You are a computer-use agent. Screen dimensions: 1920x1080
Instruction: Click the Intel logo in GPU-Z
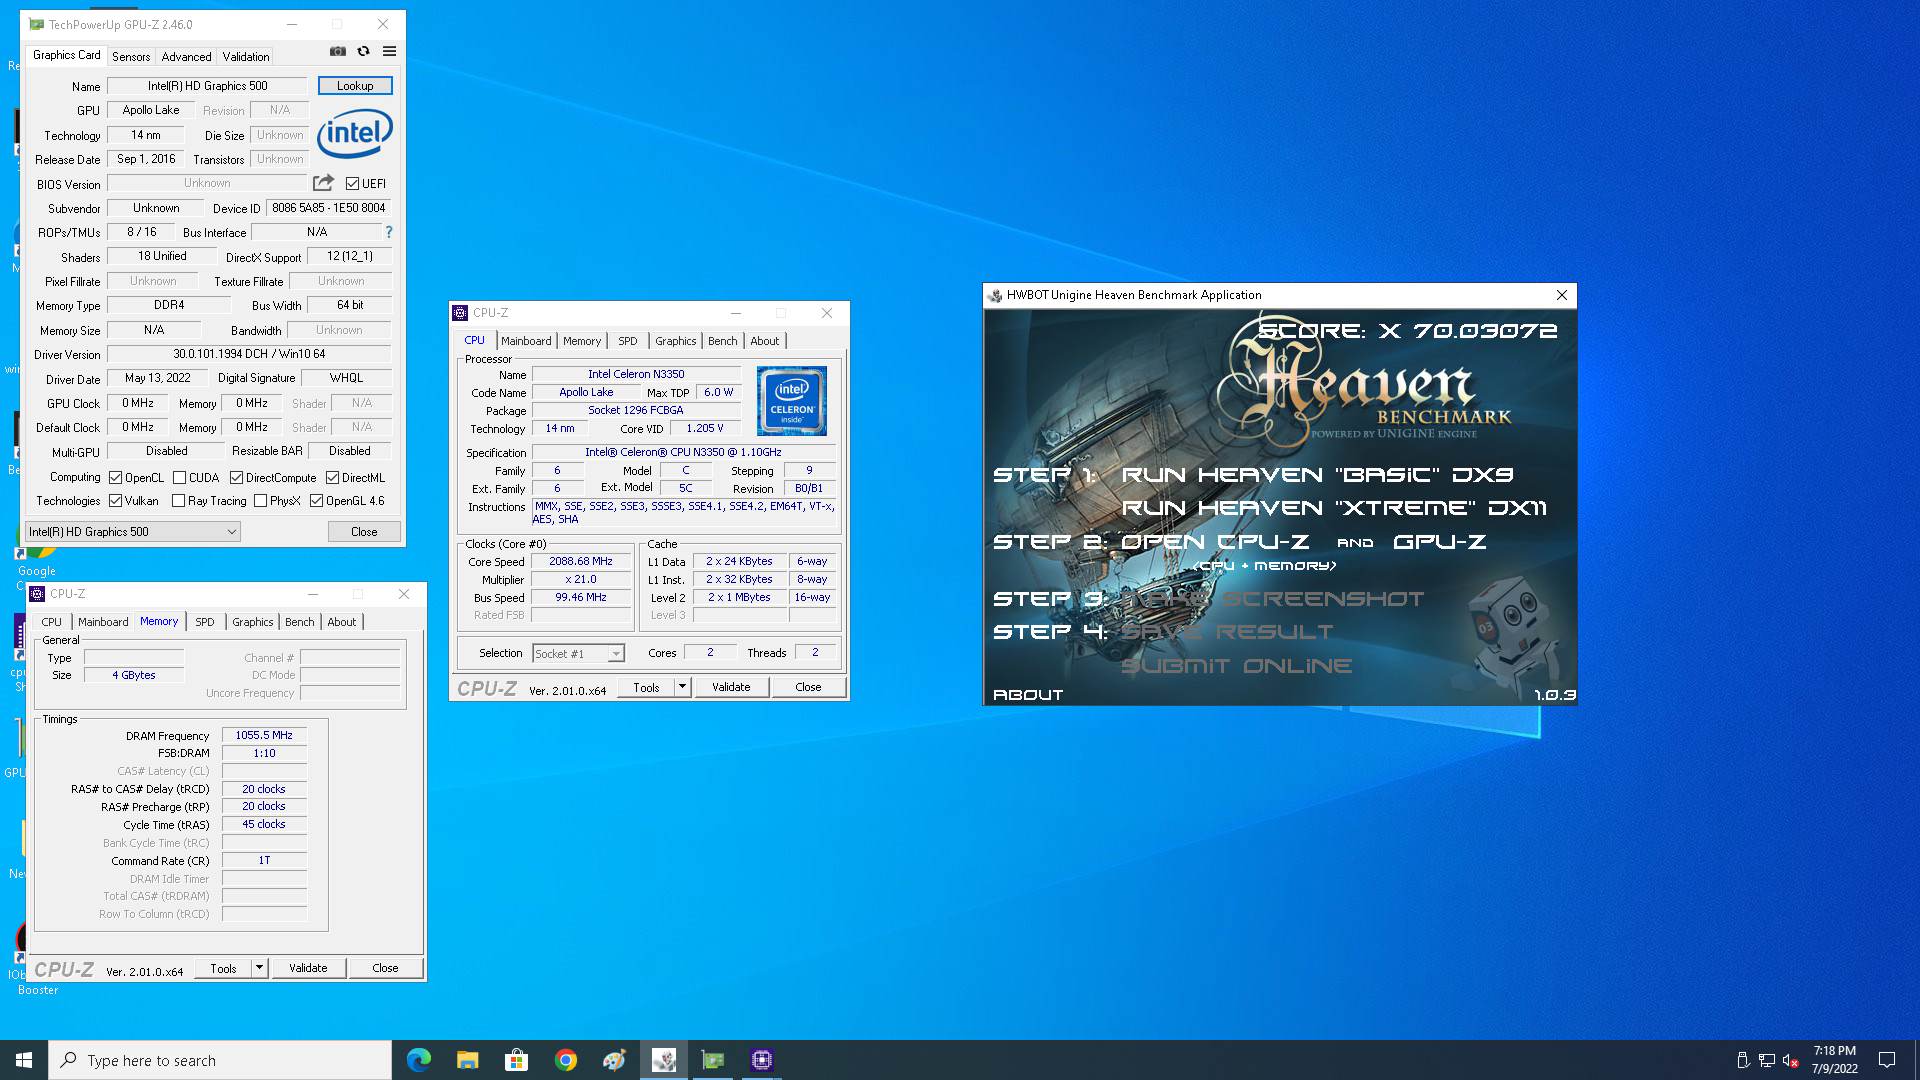[355, 134]
